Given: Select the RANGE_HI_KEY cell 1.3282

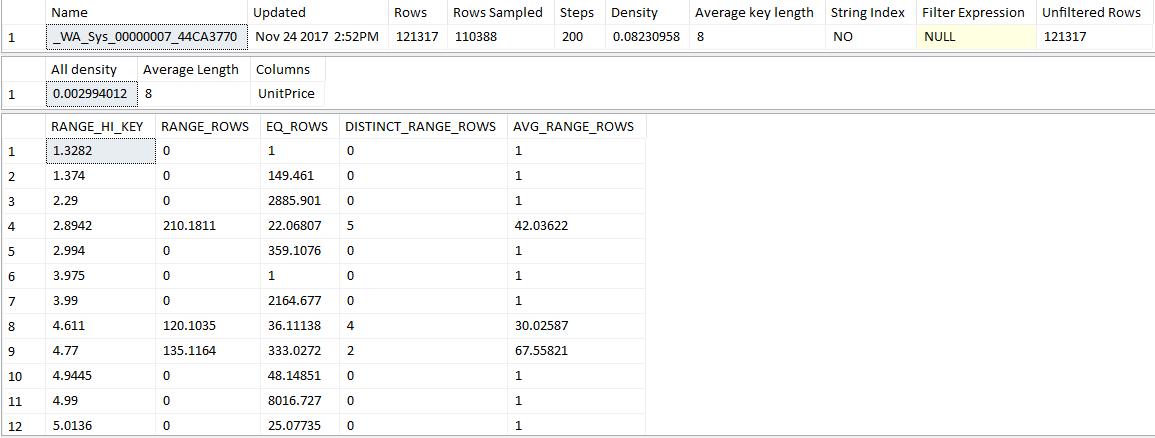Looking at the screenshot, I should (99, 151).
